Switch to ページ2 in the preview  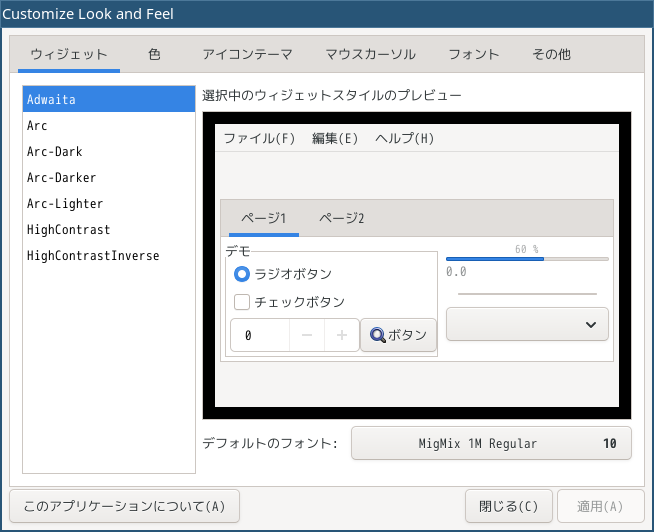click(341, 218)
